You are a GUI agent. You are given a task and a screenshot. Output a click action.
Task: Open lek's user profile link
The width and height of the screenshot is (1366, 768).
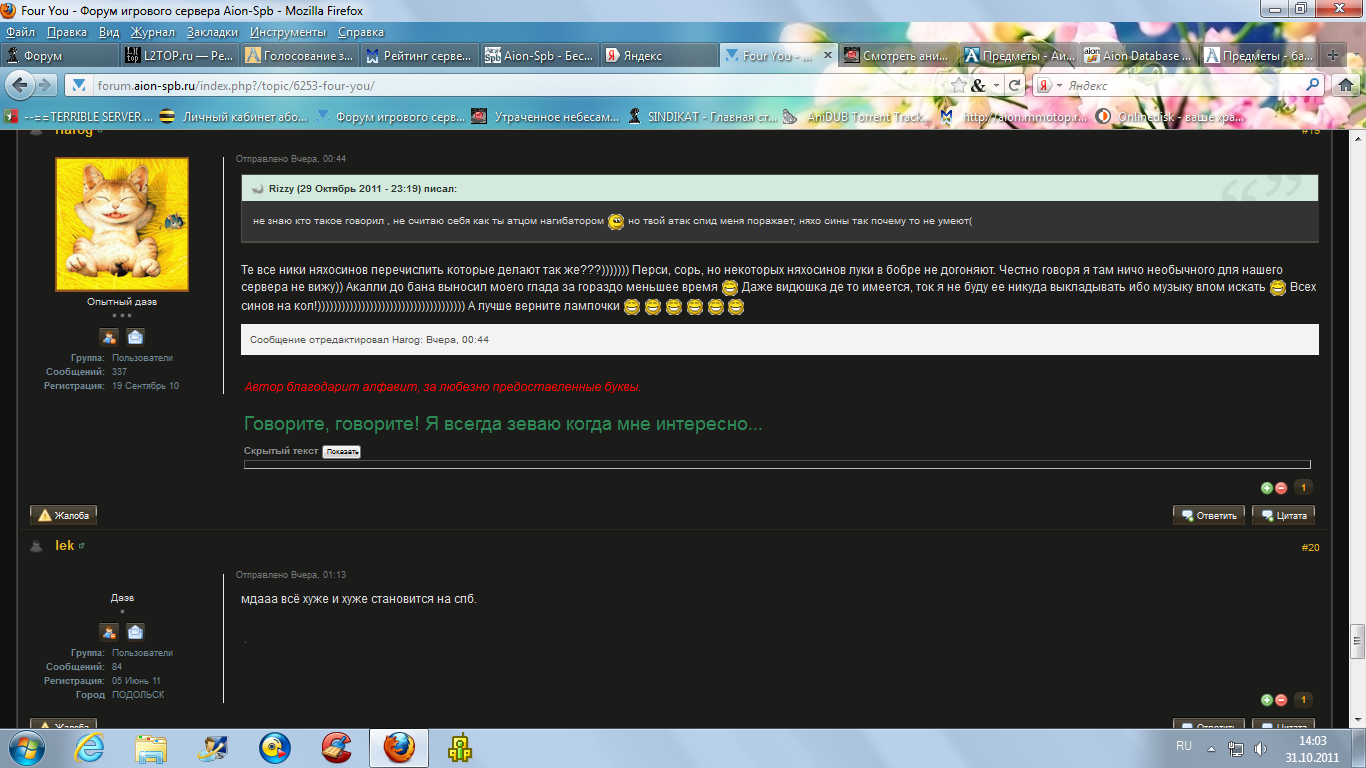click(x=64, y=546)
